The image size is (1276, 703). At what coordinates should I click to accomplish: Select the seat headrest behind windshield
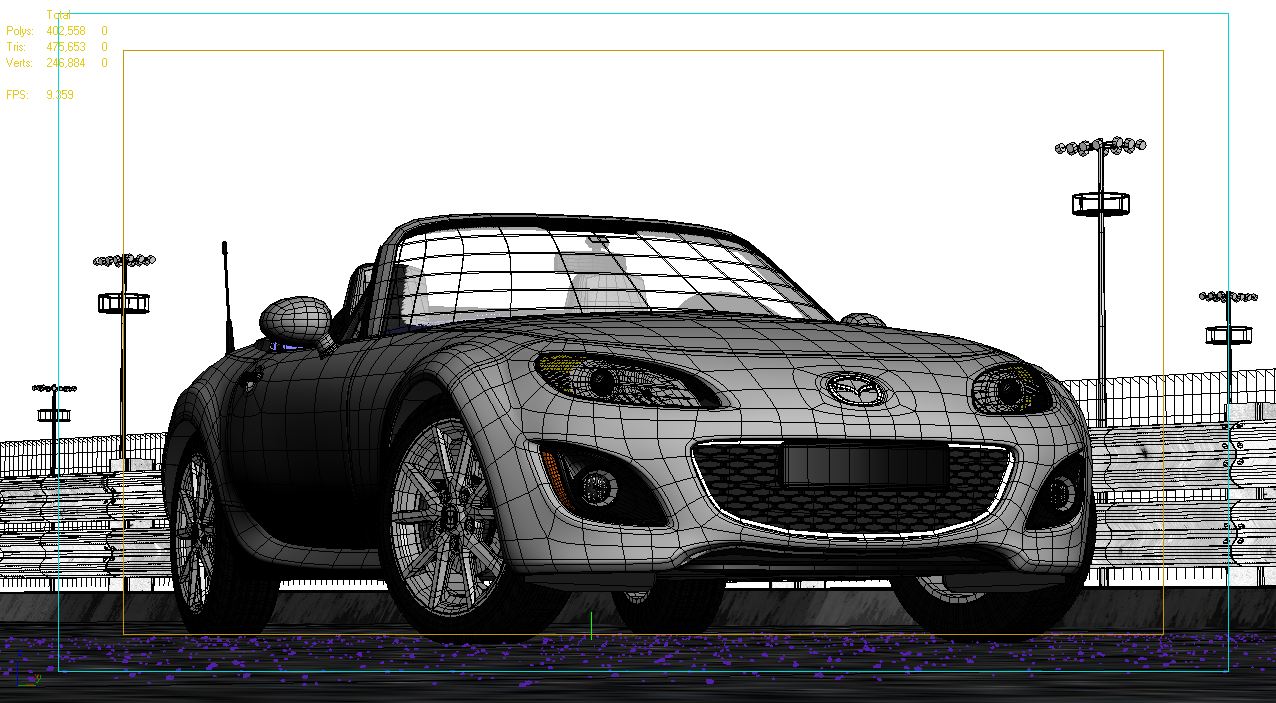pos(590,262)
